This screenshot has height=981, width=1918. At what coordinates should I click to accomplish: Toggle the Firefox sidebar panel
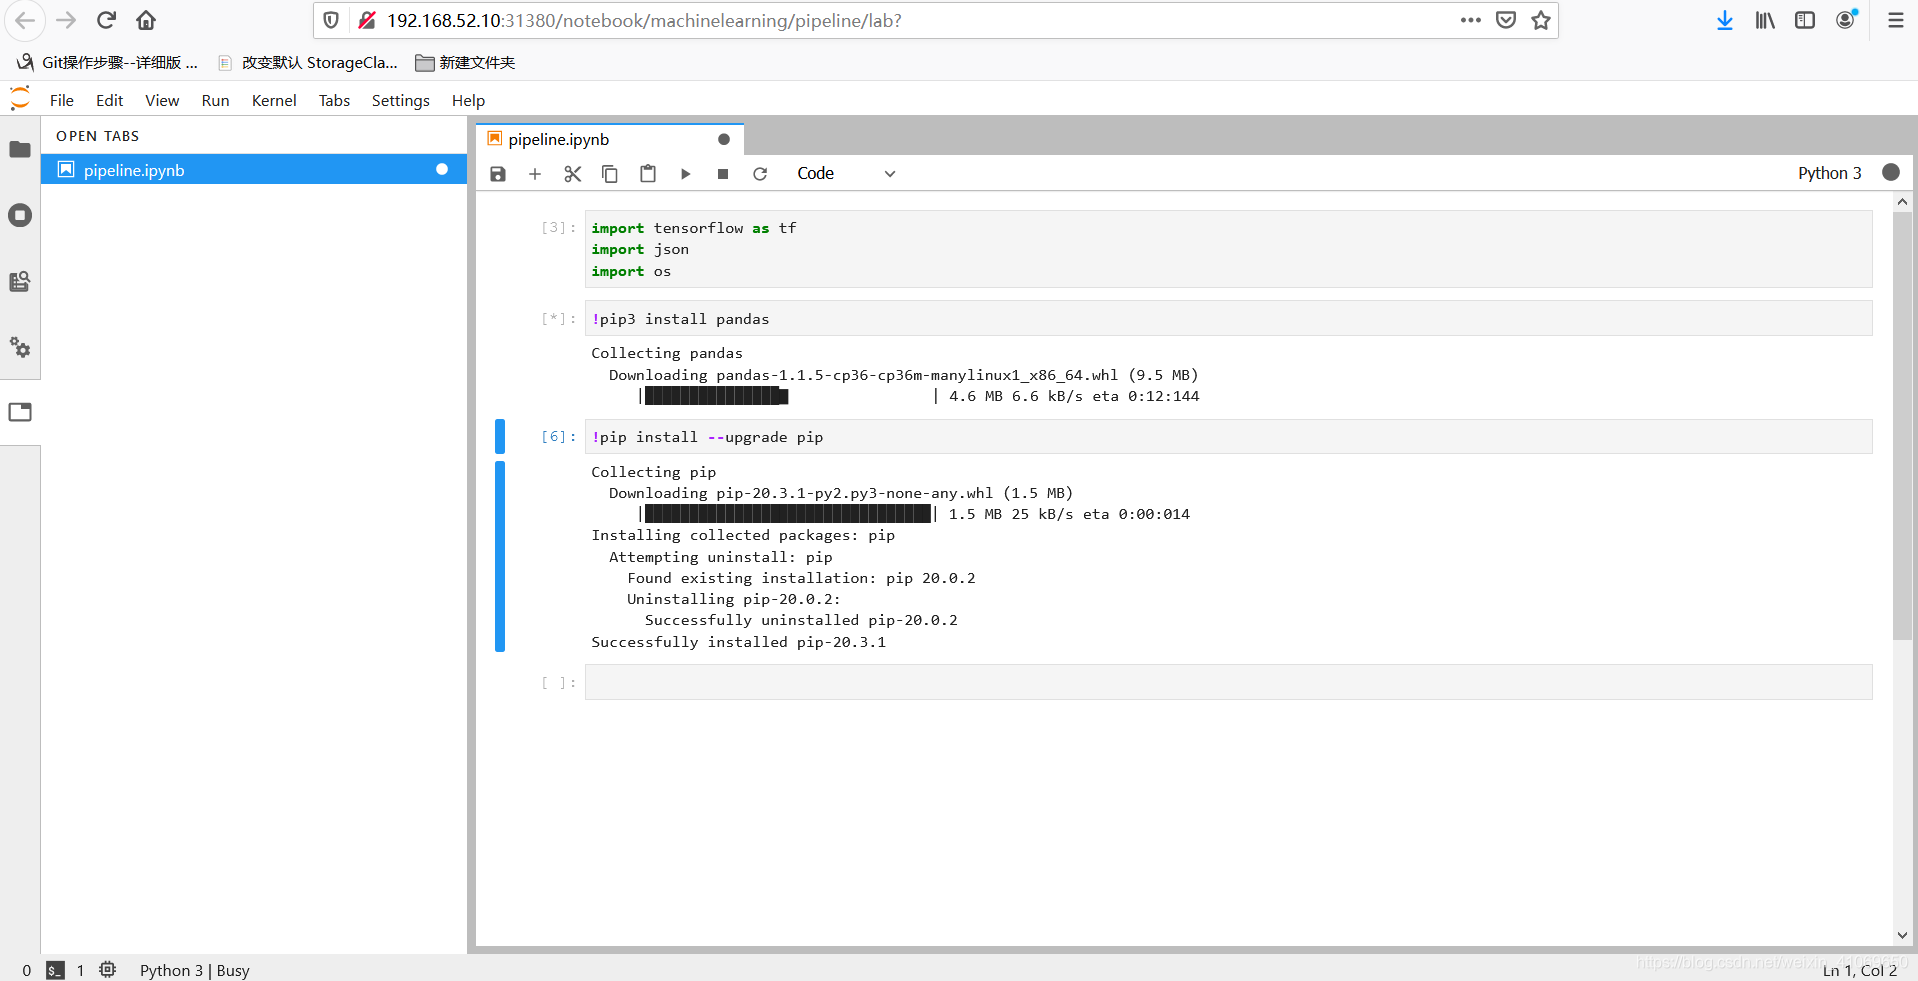click(x=1804, y=20)
